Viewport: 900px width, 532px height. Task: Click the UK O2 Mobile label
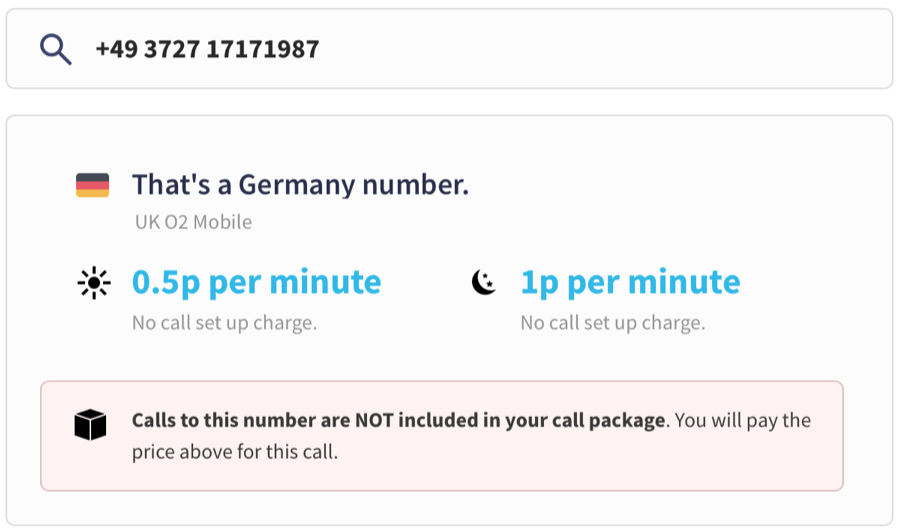[x=193, y=222]
